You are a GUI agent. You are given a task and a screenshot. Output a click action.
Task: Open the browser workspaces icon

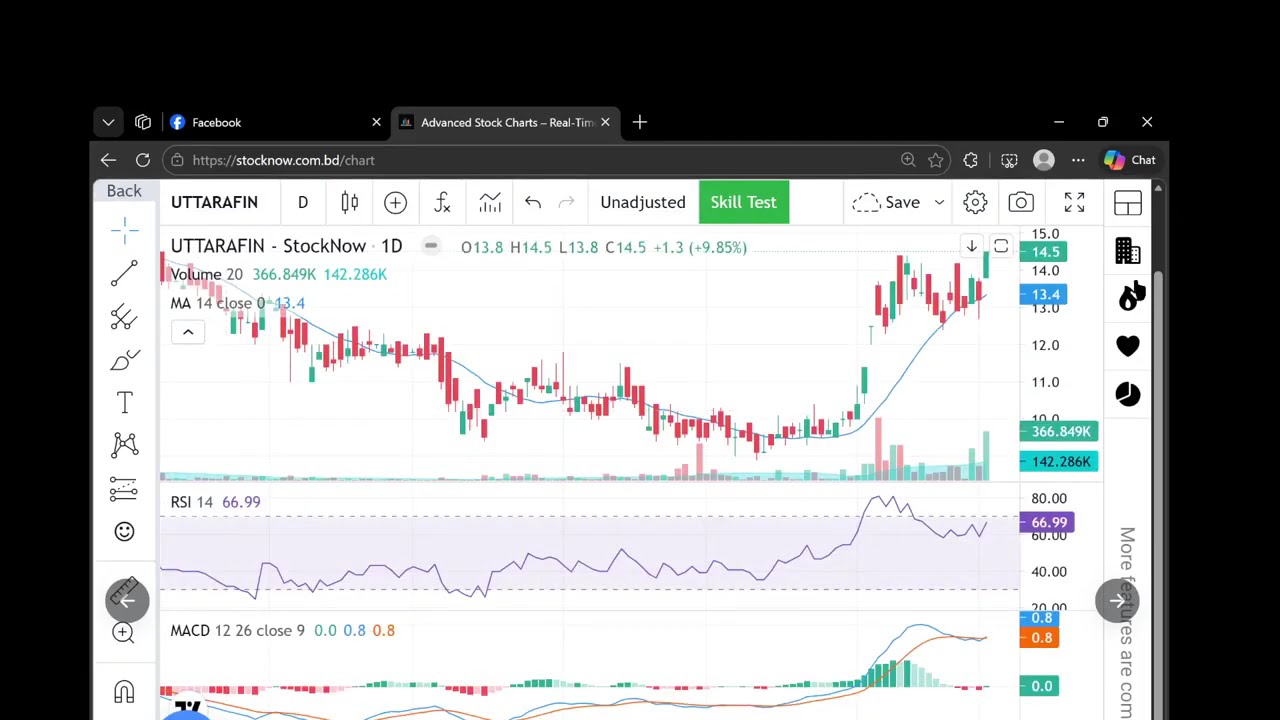143,122
